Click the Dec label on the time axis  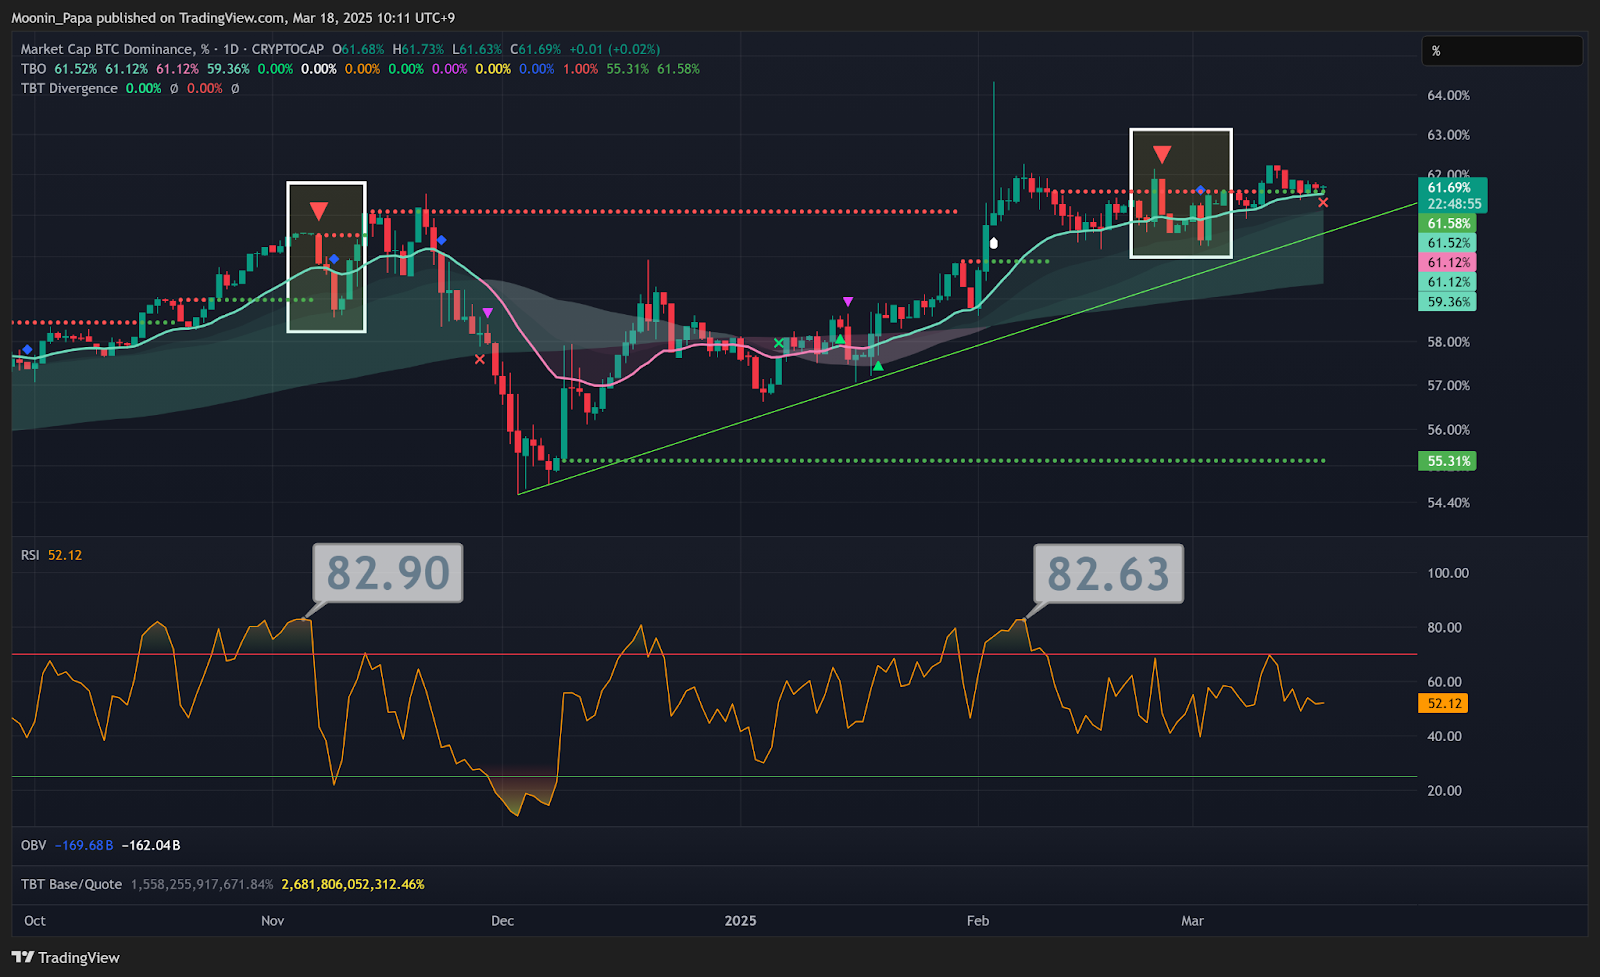(x=502, y=920)
